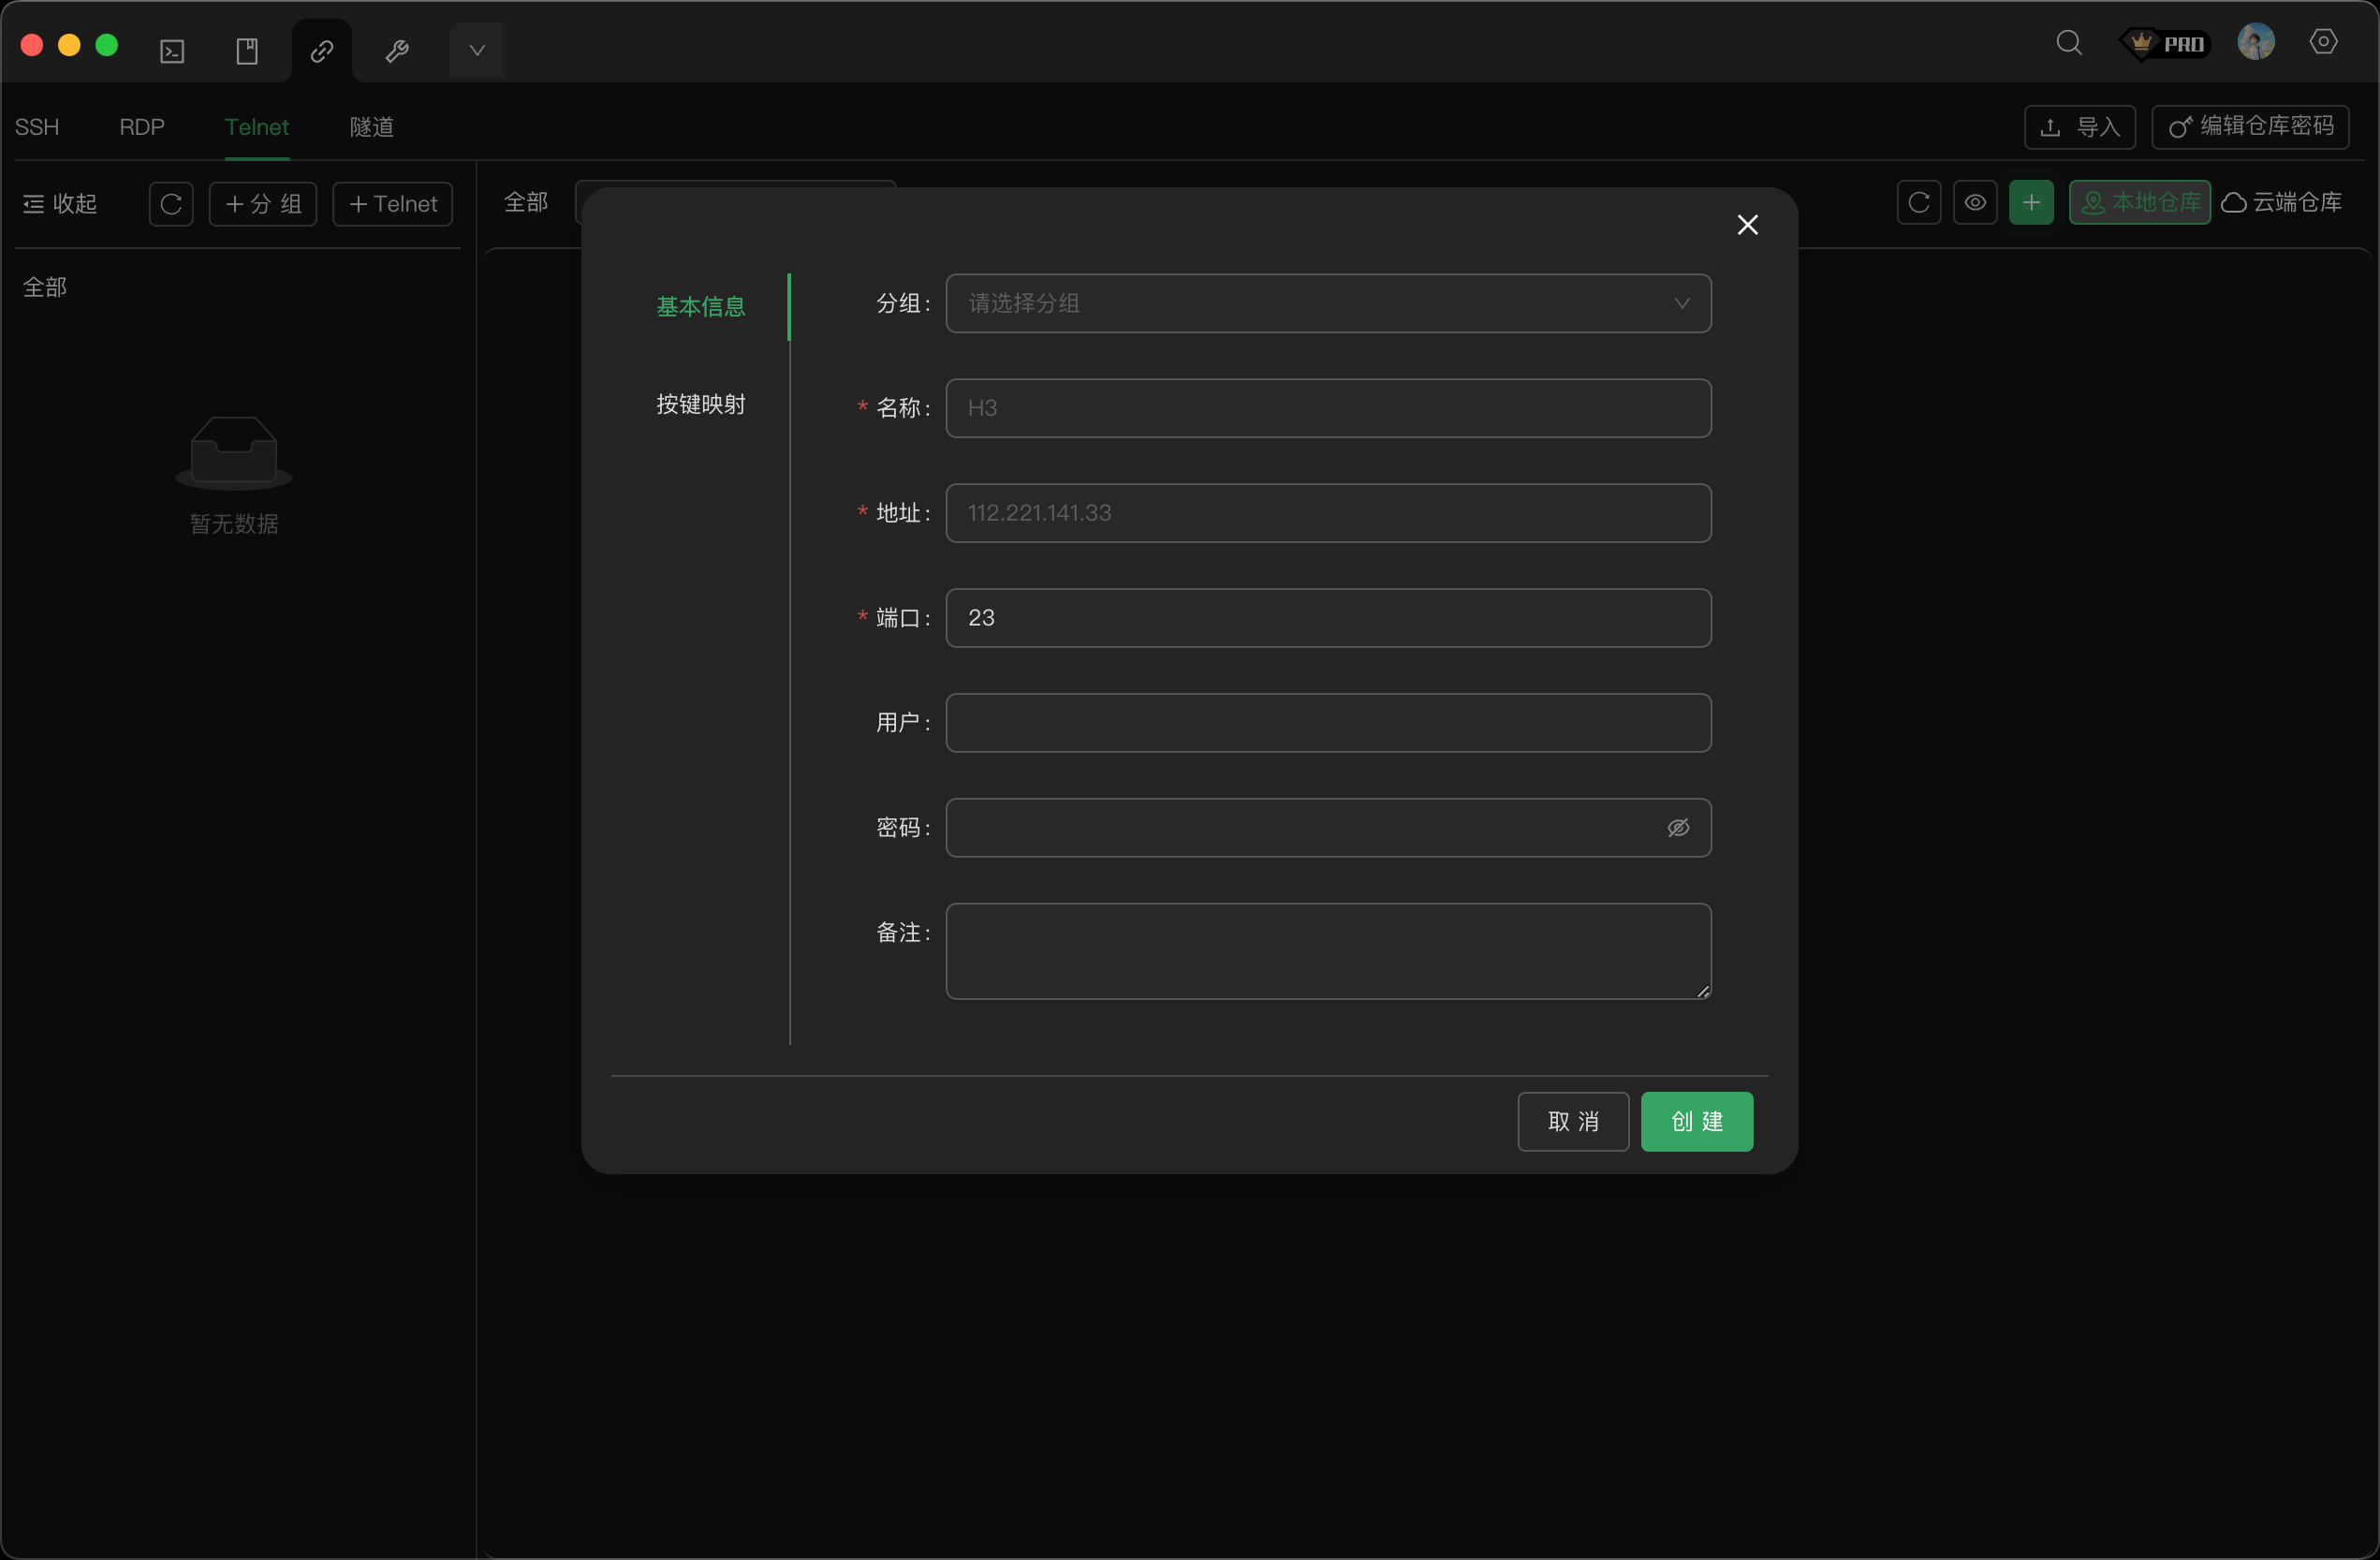Toggle password visibility in 密码 field

pos(1678,827)
